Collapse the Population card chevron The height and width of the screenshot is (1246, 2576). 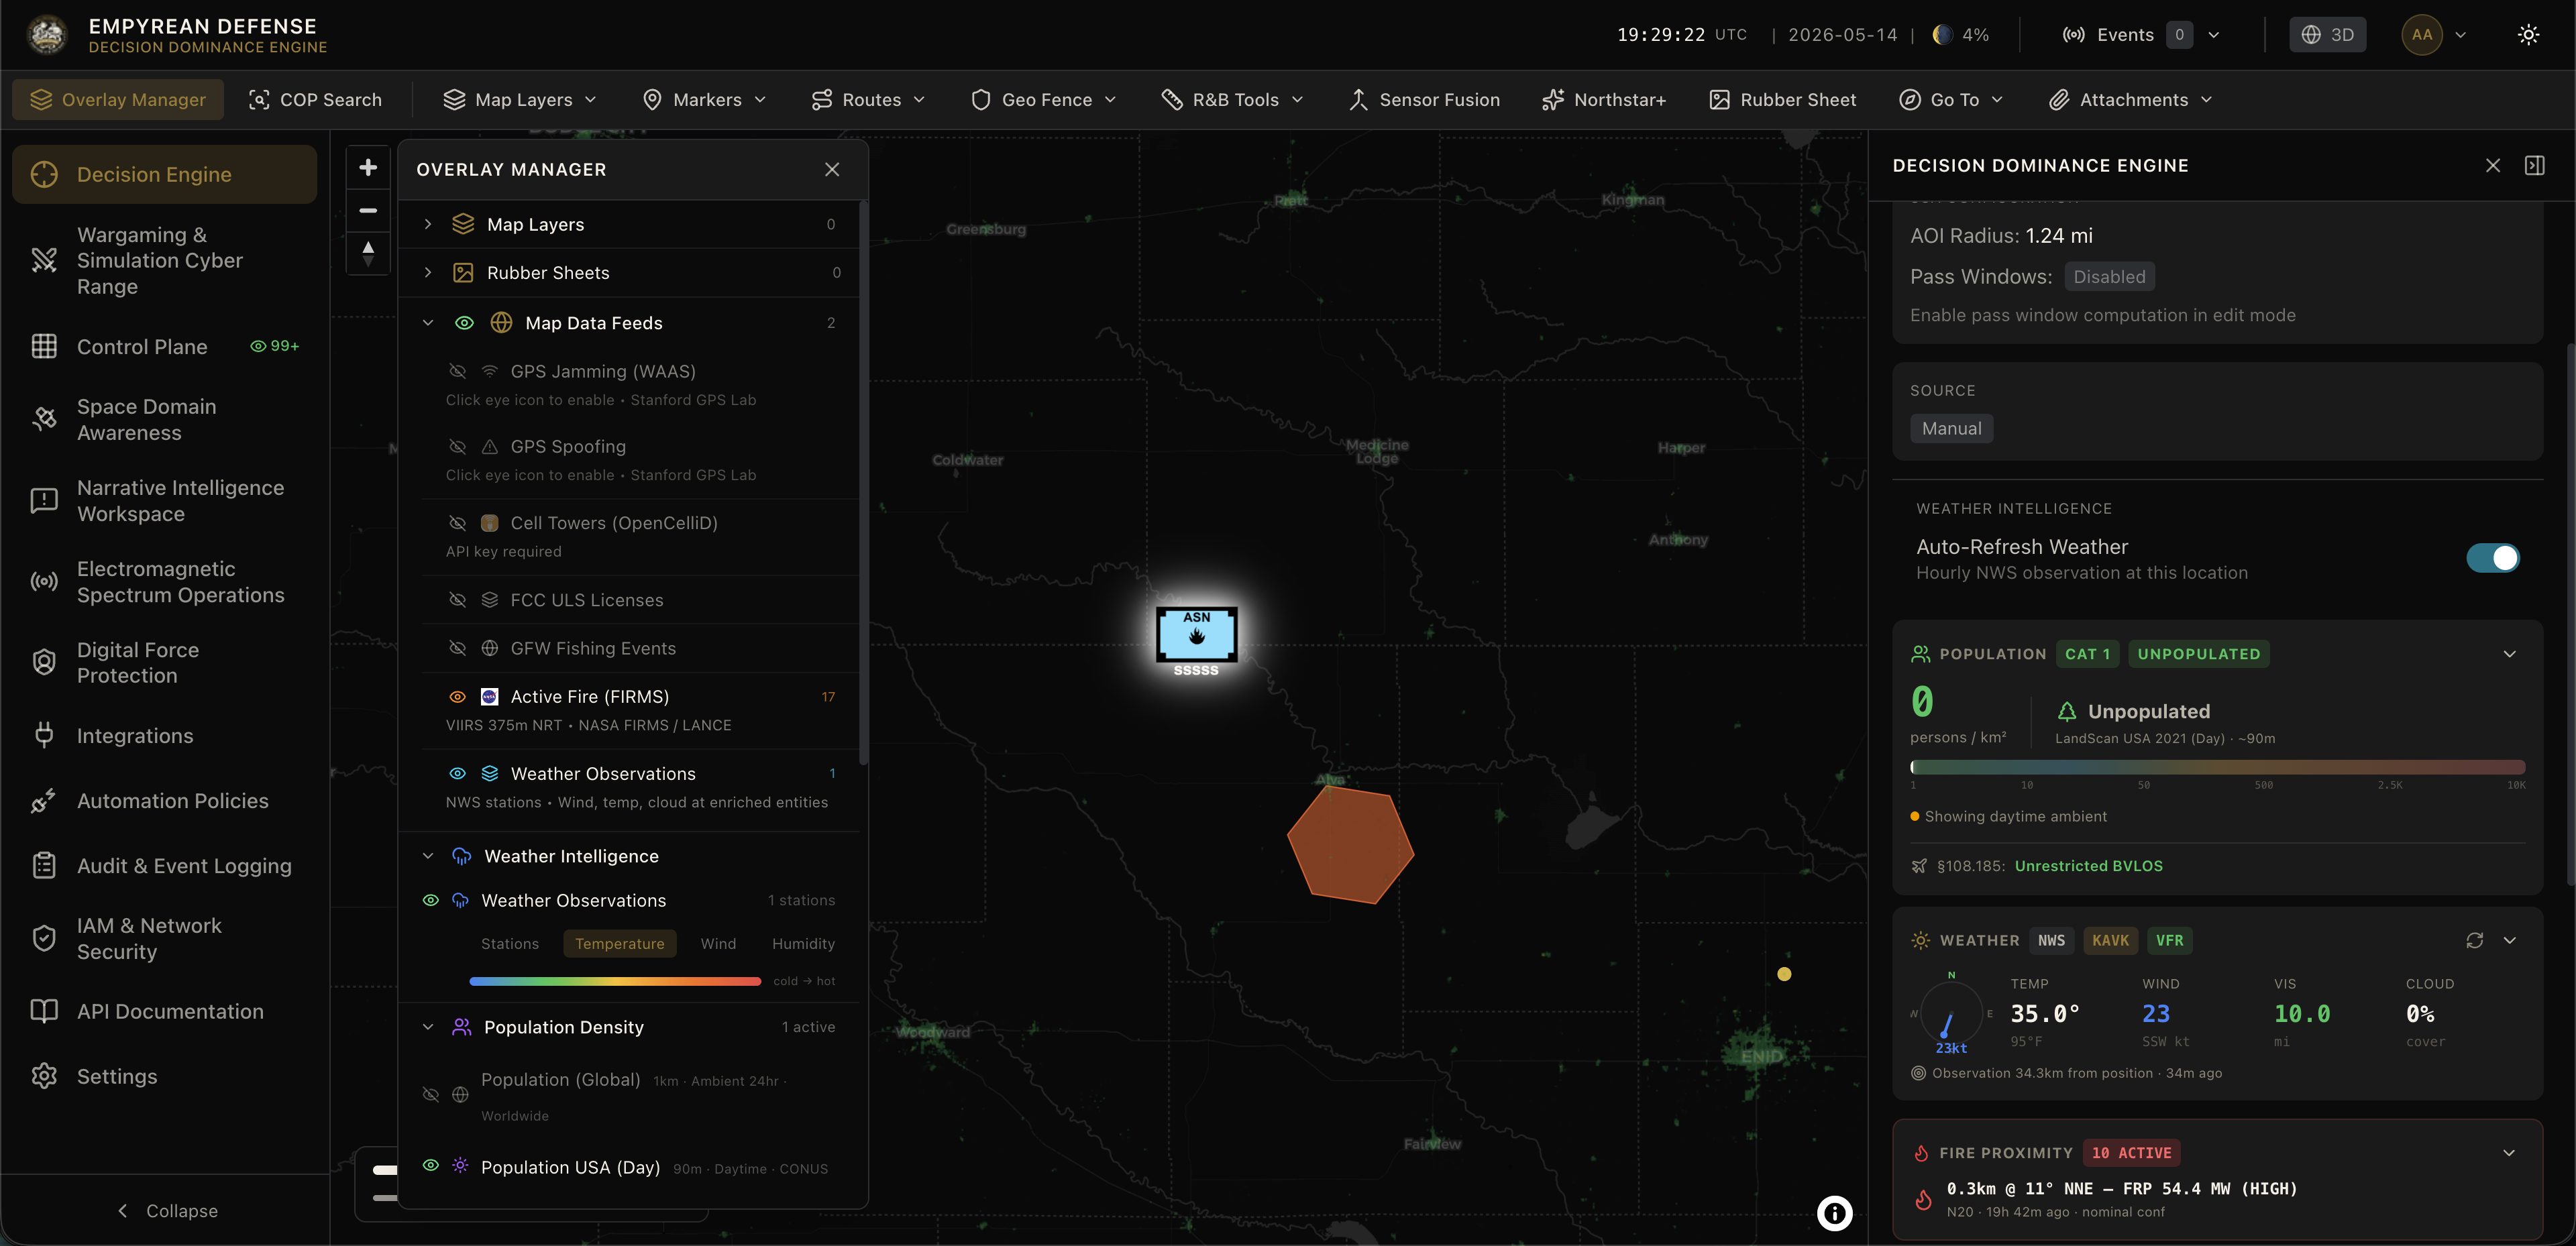point(2509,654)
